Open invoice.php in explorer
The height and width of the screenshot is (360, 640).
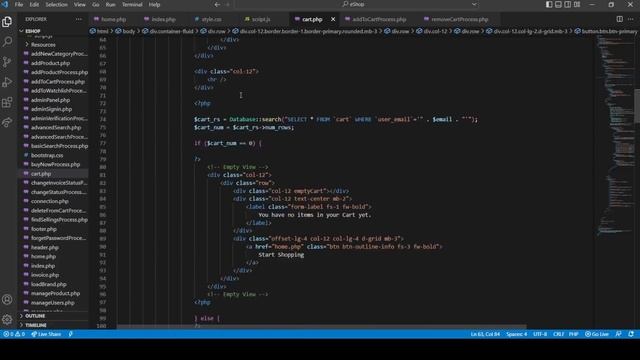click(45, 275)
